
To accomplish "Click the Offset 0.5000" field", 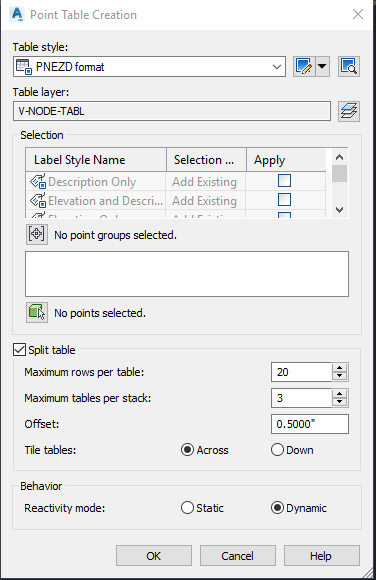I will click(x=310, y=424).
